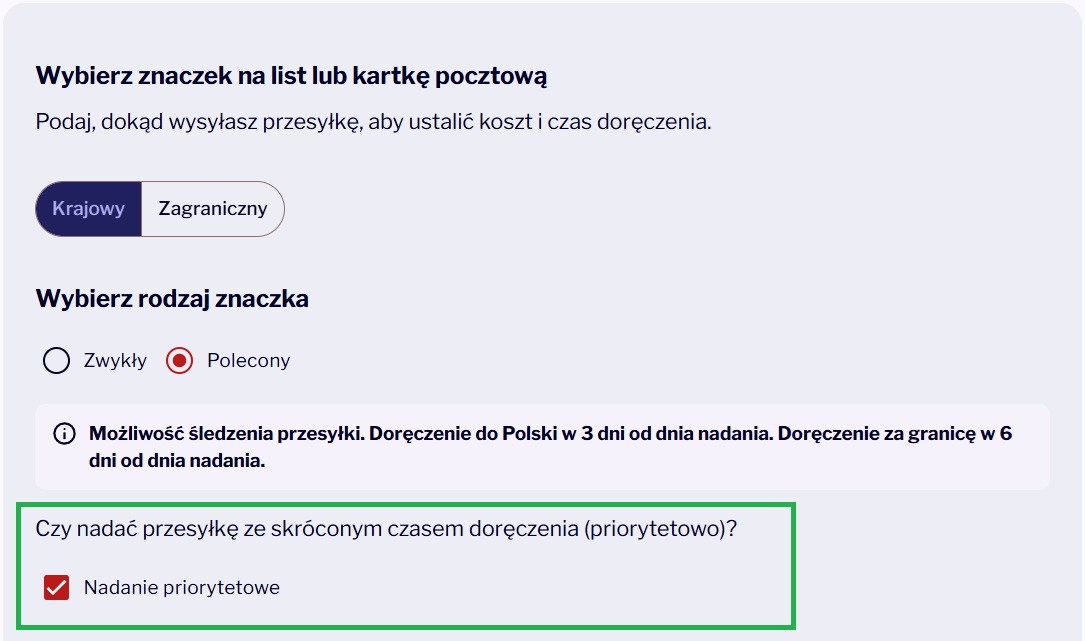Click the selected Polecony radio button
1085x641 pixels.
pos(179,361)
